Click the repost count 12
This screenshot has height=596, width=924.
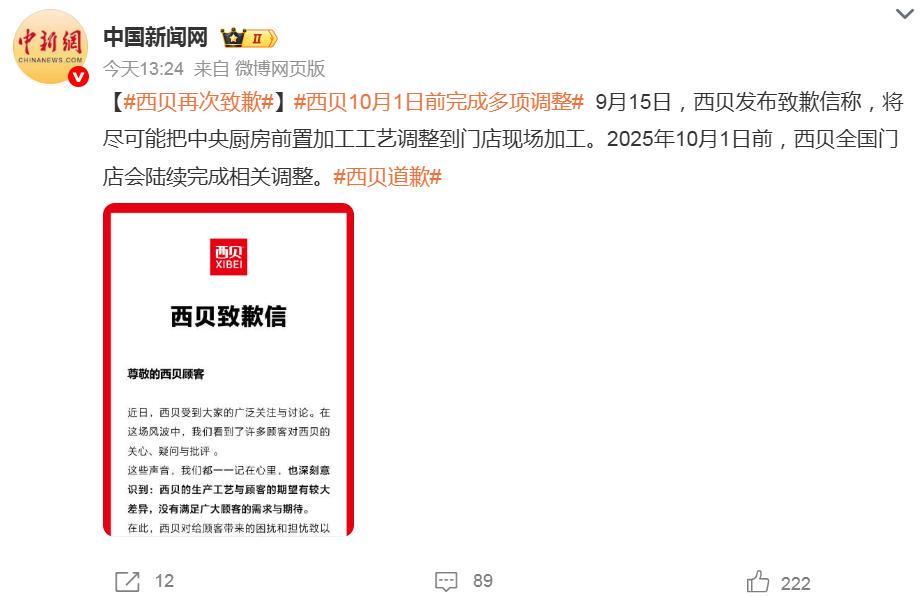click(x=164, y=581)
